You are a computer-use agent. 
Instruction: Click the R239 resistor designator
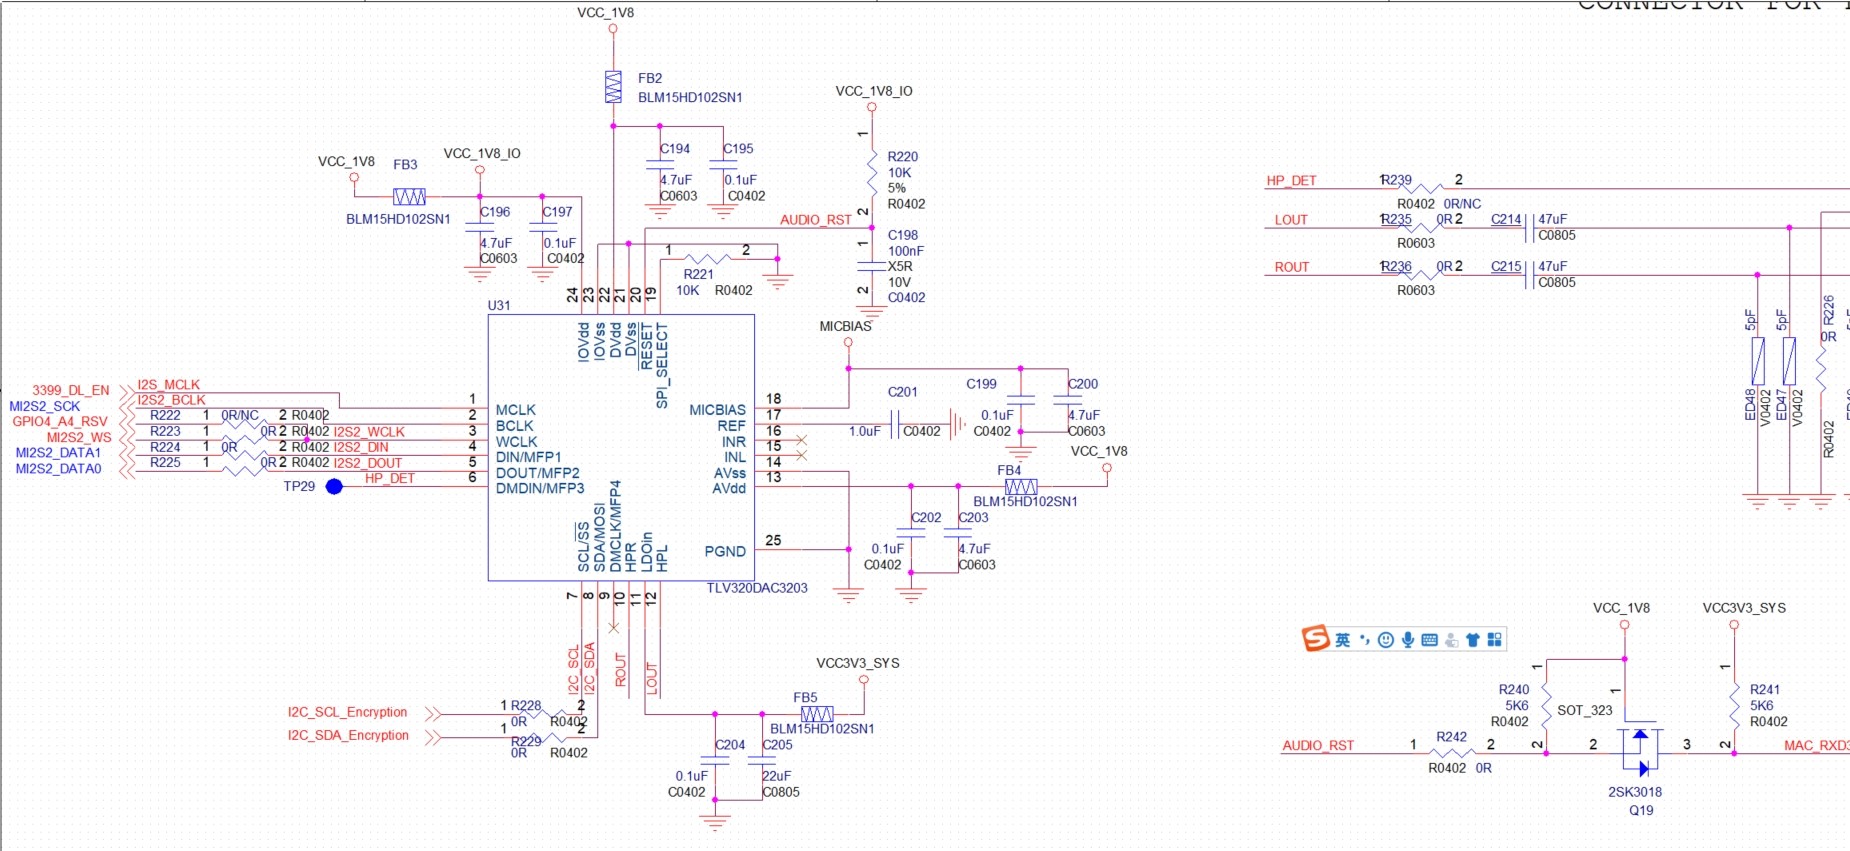click(1397, 180)
